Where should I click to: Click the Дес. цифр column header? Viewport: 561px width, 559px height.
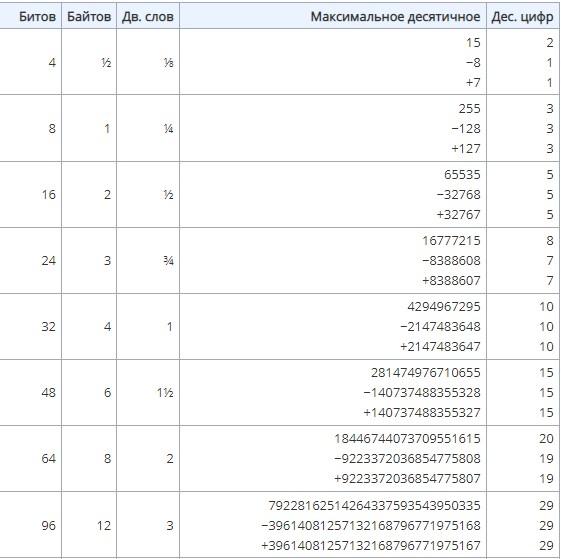point(522,16)
